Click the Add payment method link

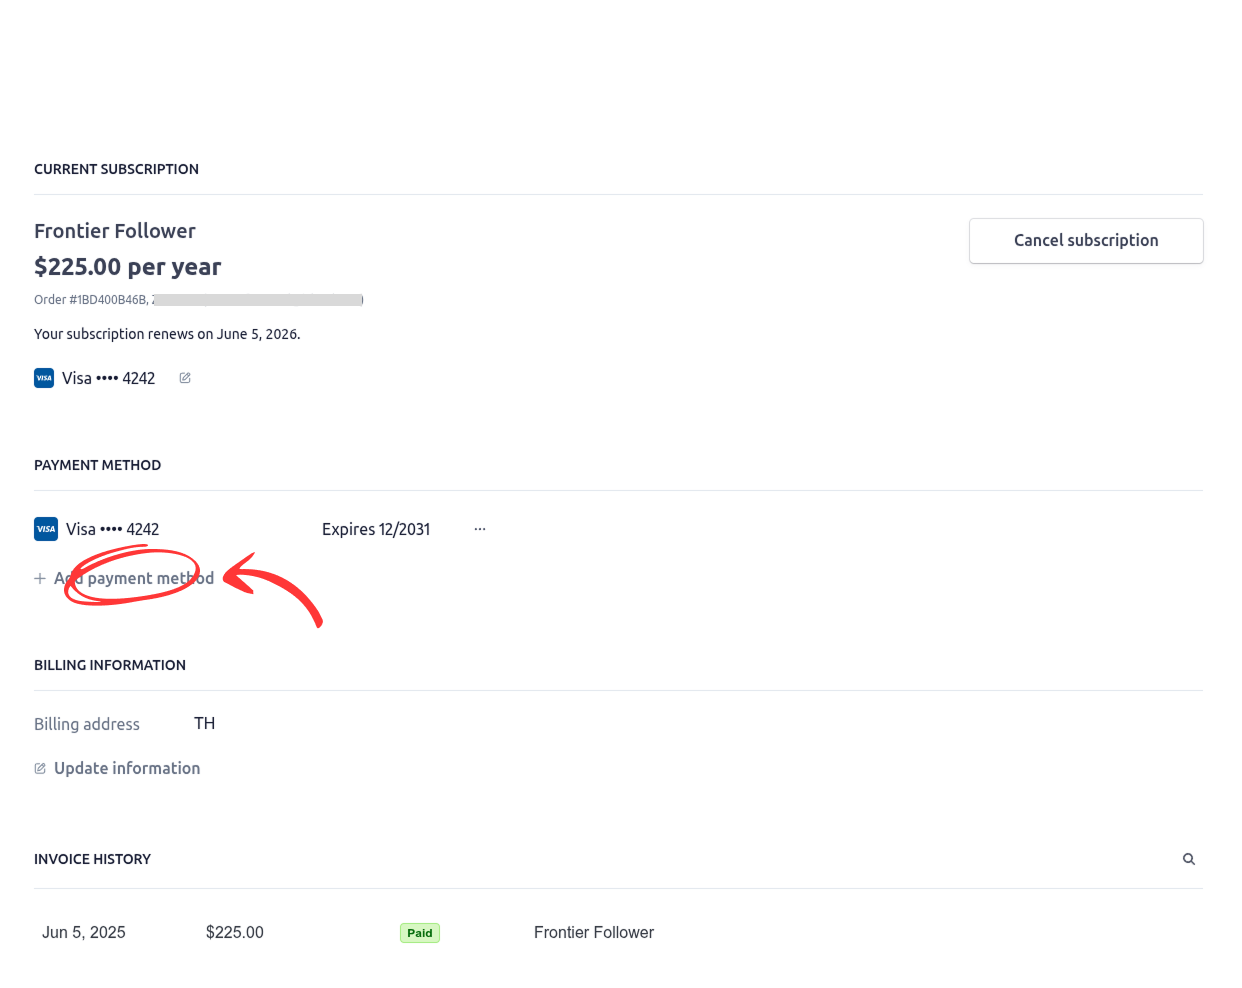[x=134, y=578]
